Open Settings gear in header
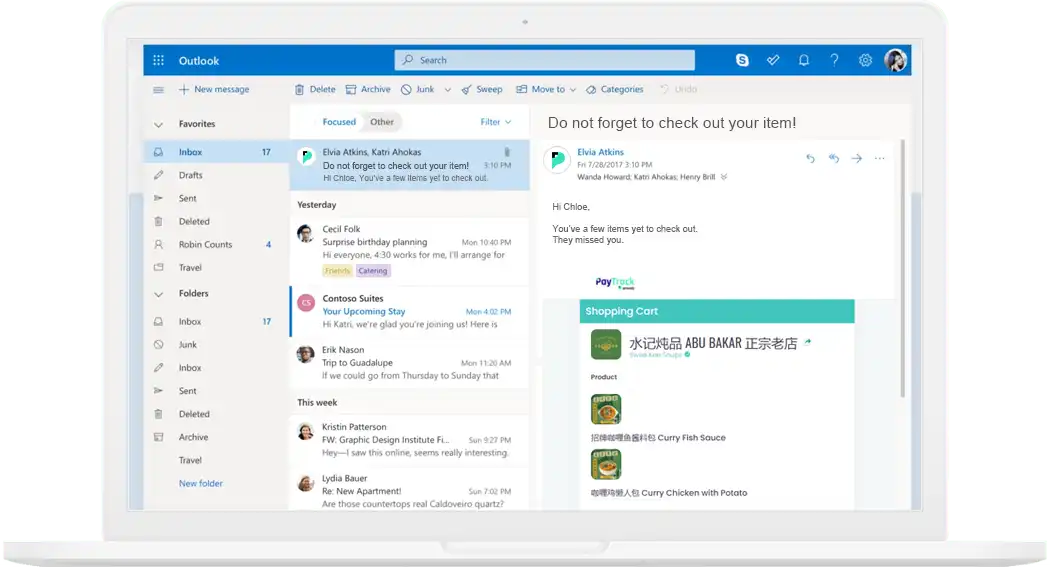 [865, 60]
